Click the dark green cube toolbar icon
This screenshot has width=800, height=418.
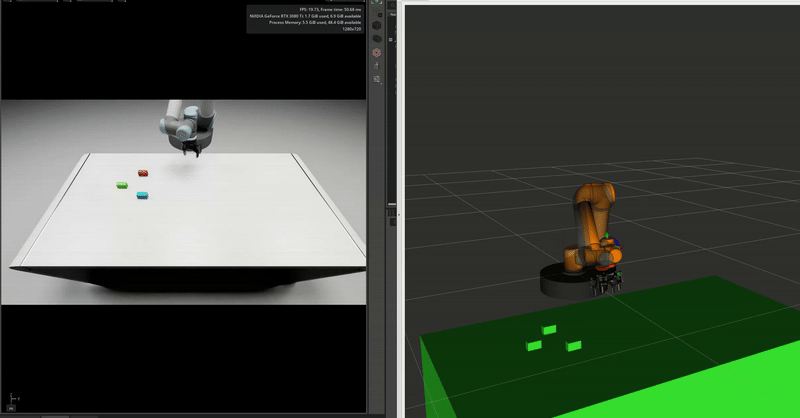(377, 39)
